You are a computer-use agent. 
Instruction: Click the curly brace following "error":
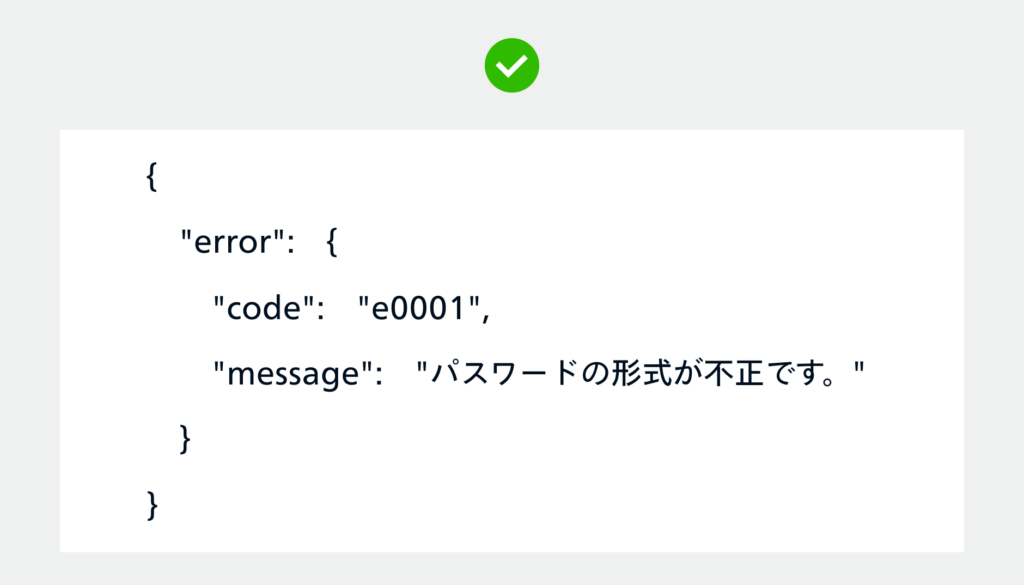click(332, 243)
